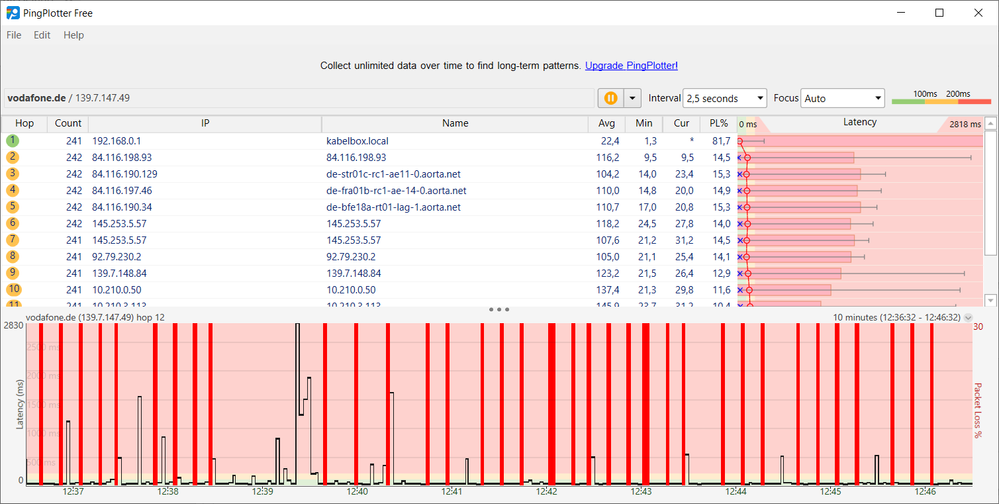The height and width of the screenshot is (504, 999).
Task: Click the three-dot divider grip handle
Action: (x=499, y=310)
